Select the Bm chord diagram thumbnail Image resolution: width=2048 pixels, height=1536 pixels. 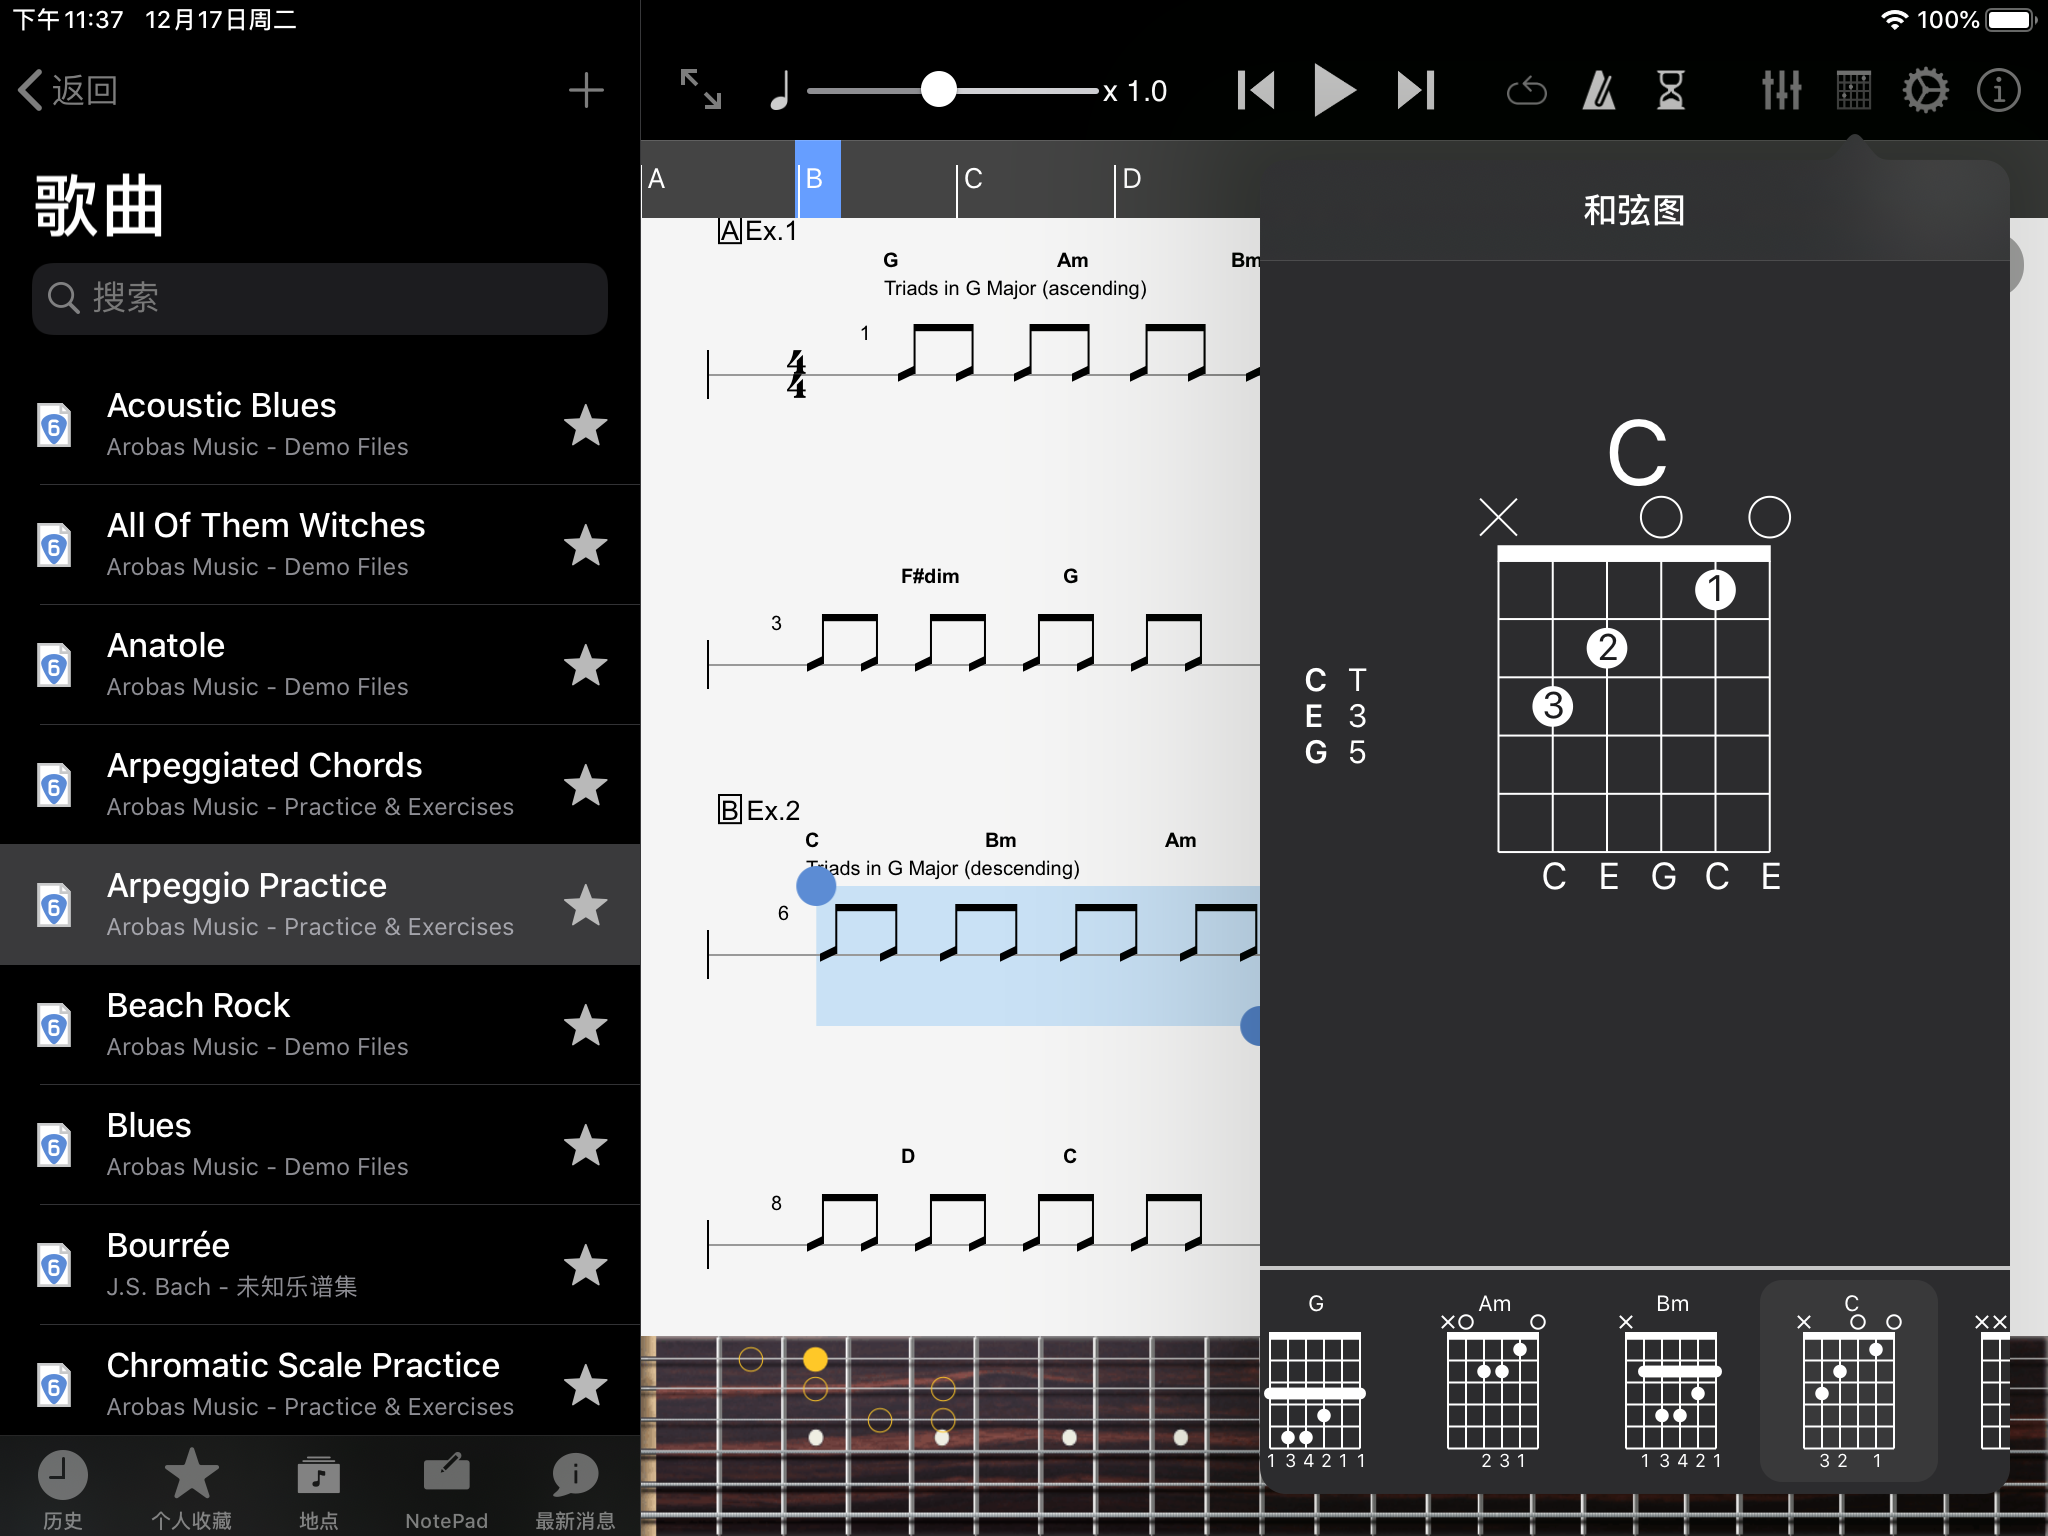coord(1672,1382)
